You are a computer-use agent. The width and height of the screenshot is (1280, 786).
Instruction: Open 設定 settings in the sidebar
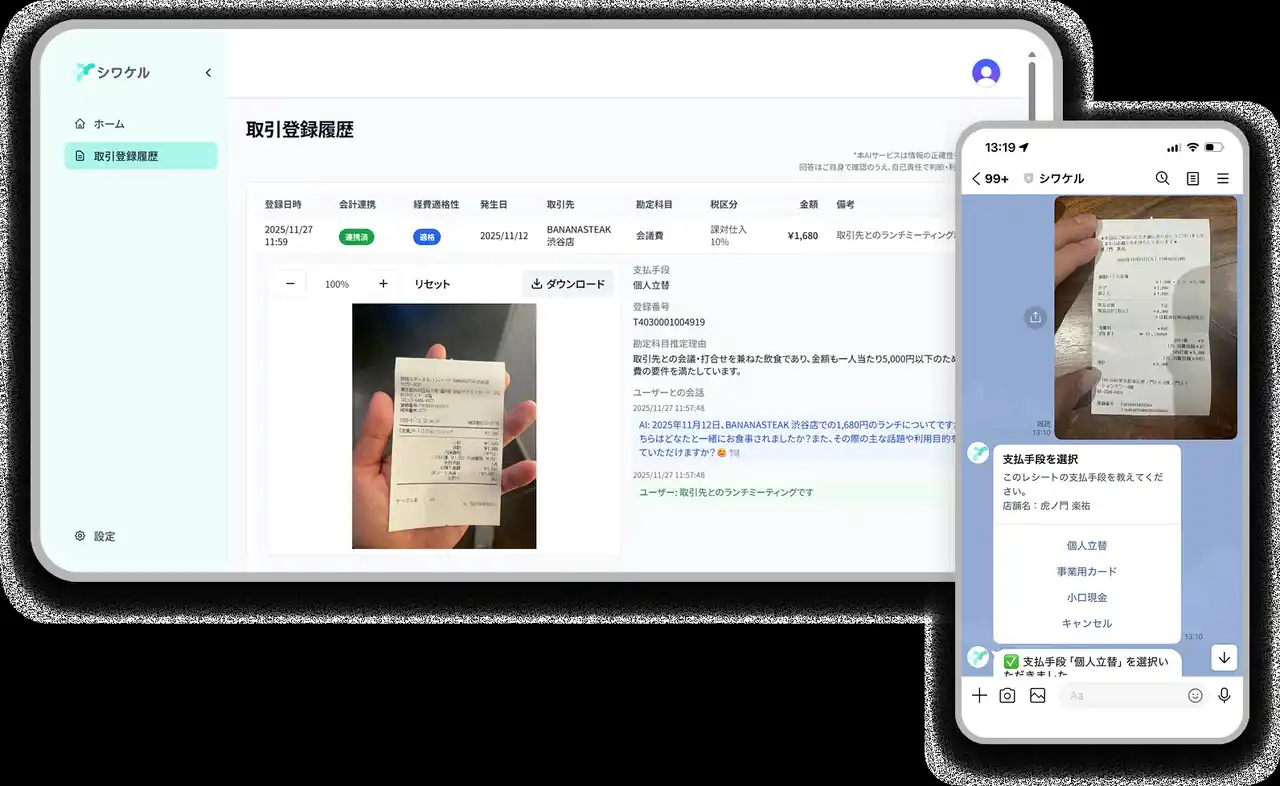point(104,536)
